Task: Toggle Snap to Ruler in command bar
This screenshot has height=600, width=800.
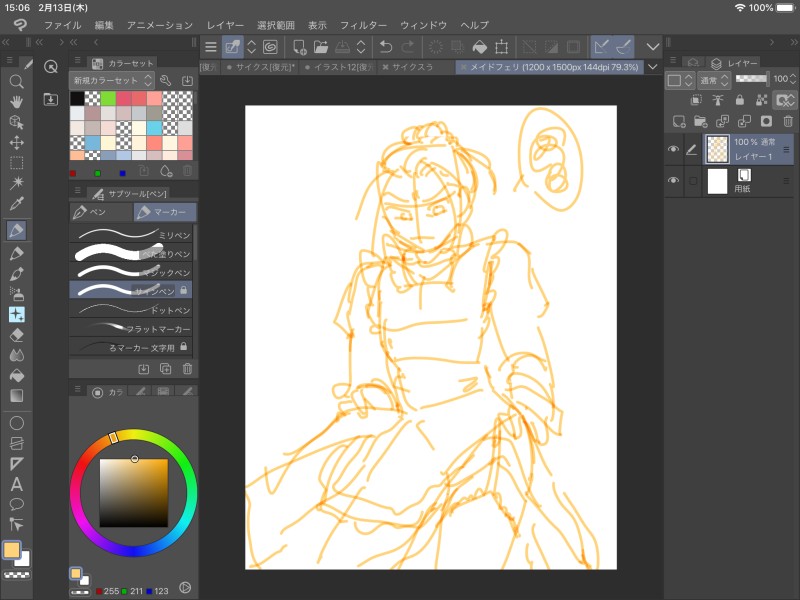Action: tap(601, 47)
